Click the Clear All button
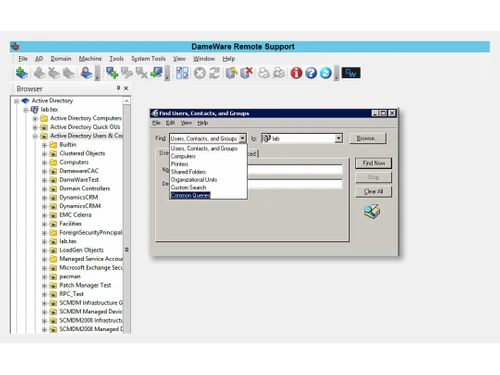Viewport: 500px width, 375px height. (373, 191)
